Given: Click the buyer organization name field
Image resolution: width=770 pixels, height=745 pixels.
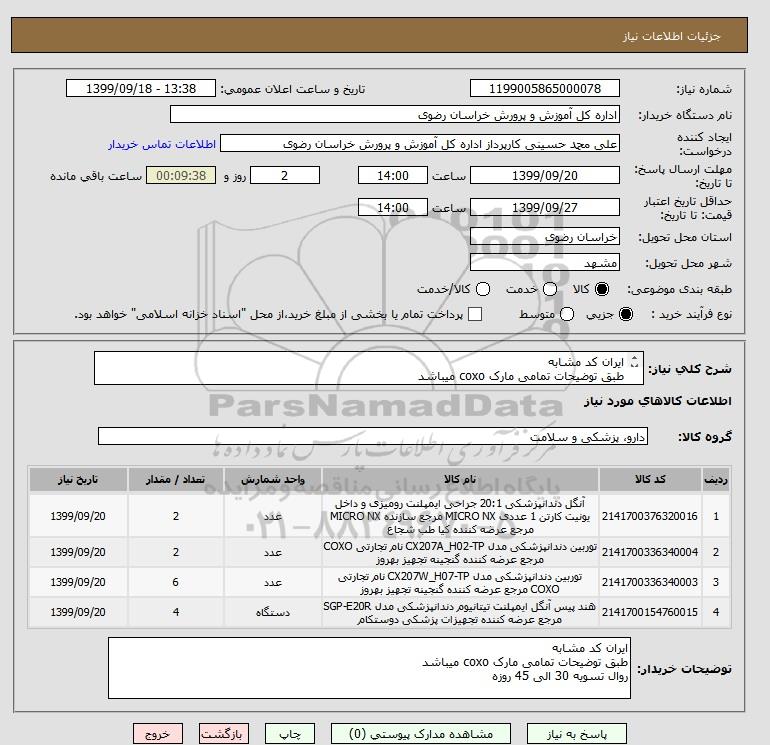Looking at the screenshot, I should (x=394, y=115).
